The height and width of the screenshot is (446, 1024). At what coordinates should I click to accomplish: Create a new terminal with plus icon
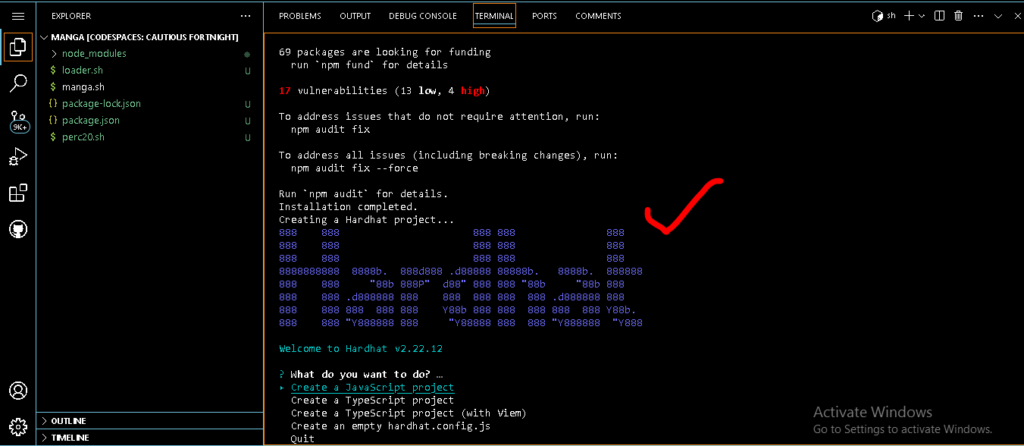pyautogui.click(x=908, y=16)
